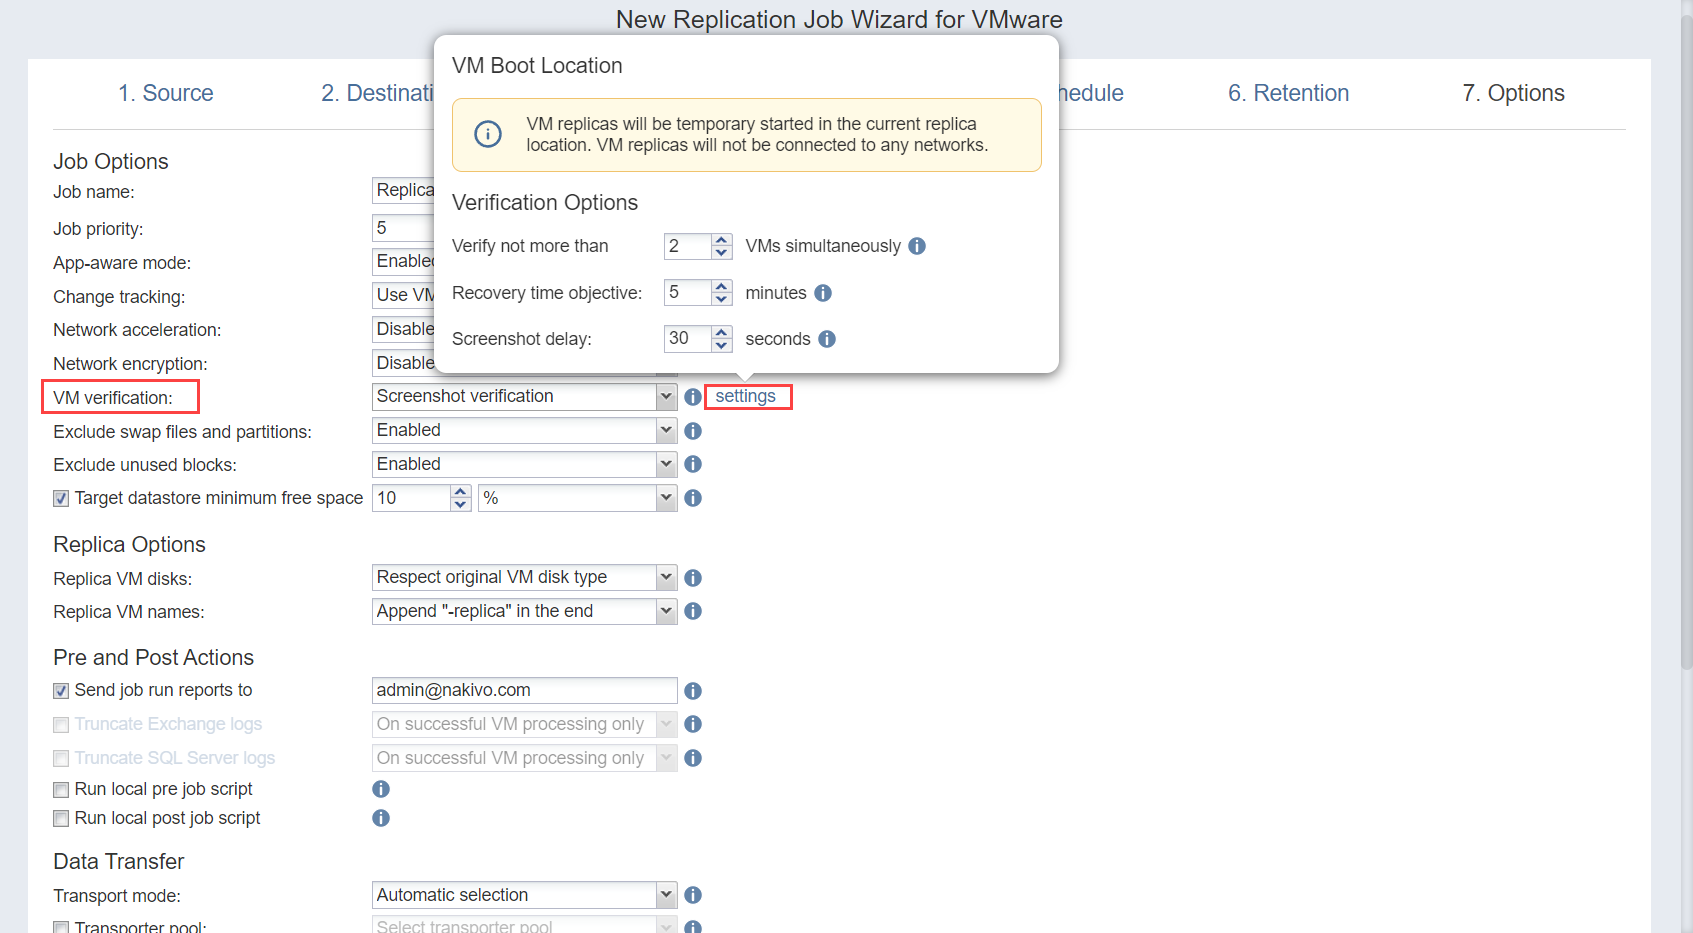Toggle Send job run reports to checkbox
Viewport: 1693px width, 933px height.
(61, 691)
